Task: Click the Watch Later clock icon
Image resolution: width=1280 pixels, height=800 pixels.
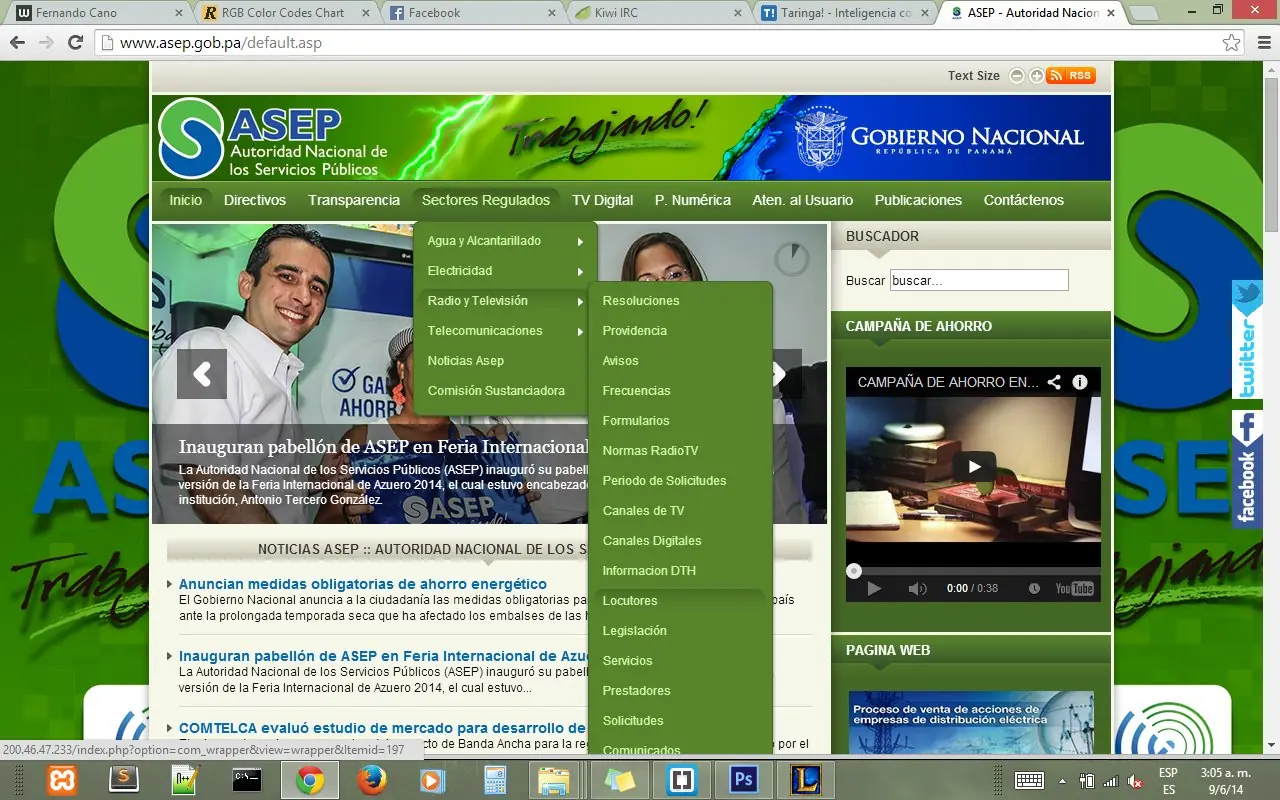Action: click(x=1034, y=588)
